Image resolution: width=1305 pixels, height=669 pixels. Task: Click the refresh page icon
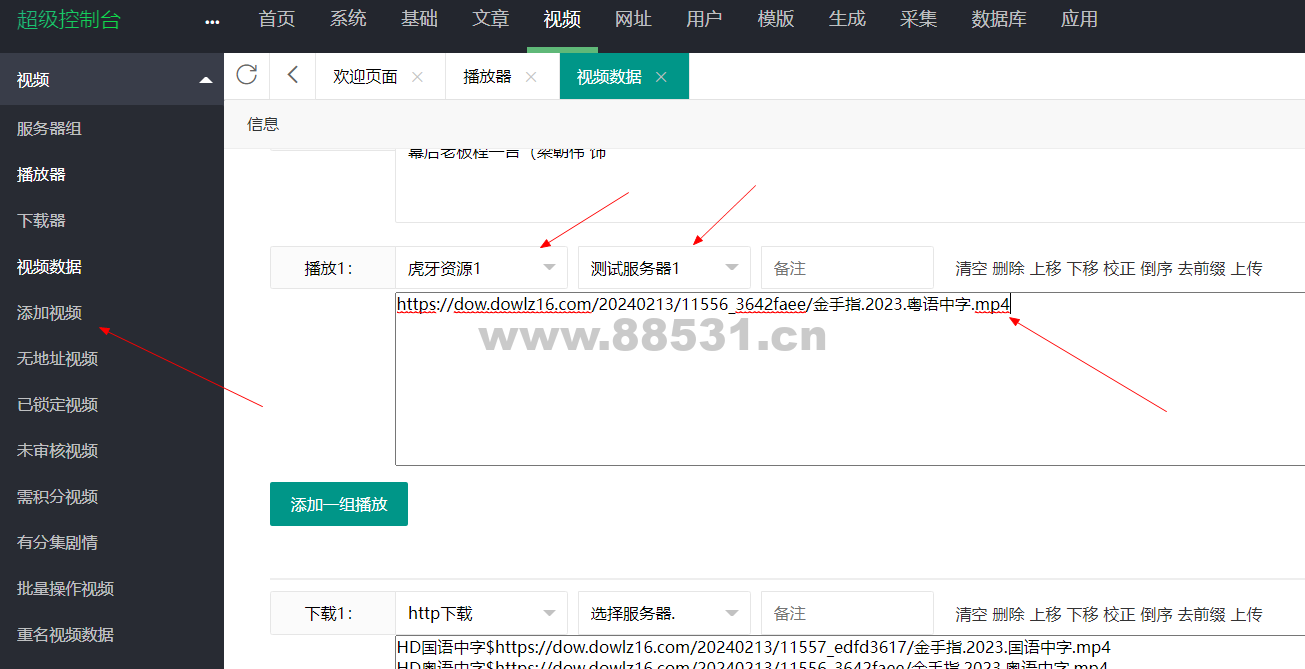point(247,75)
